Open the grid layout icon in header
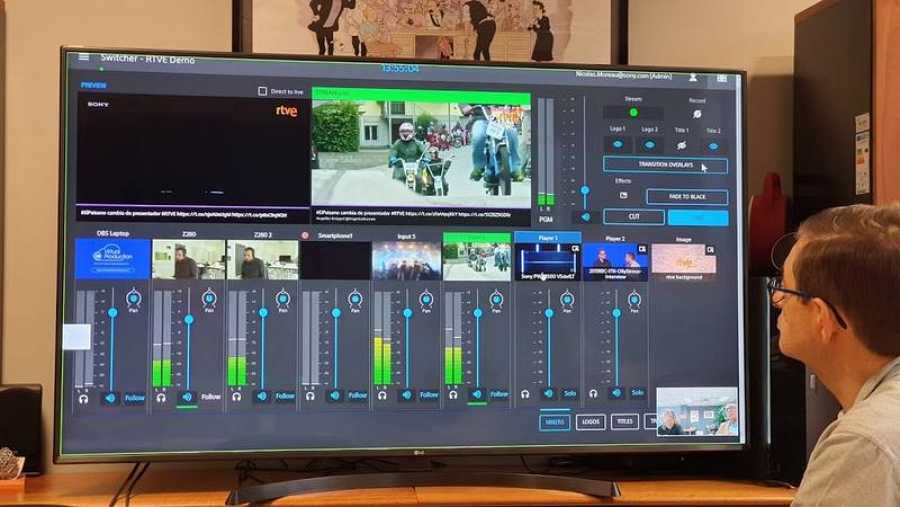 (x=721, y=78)
